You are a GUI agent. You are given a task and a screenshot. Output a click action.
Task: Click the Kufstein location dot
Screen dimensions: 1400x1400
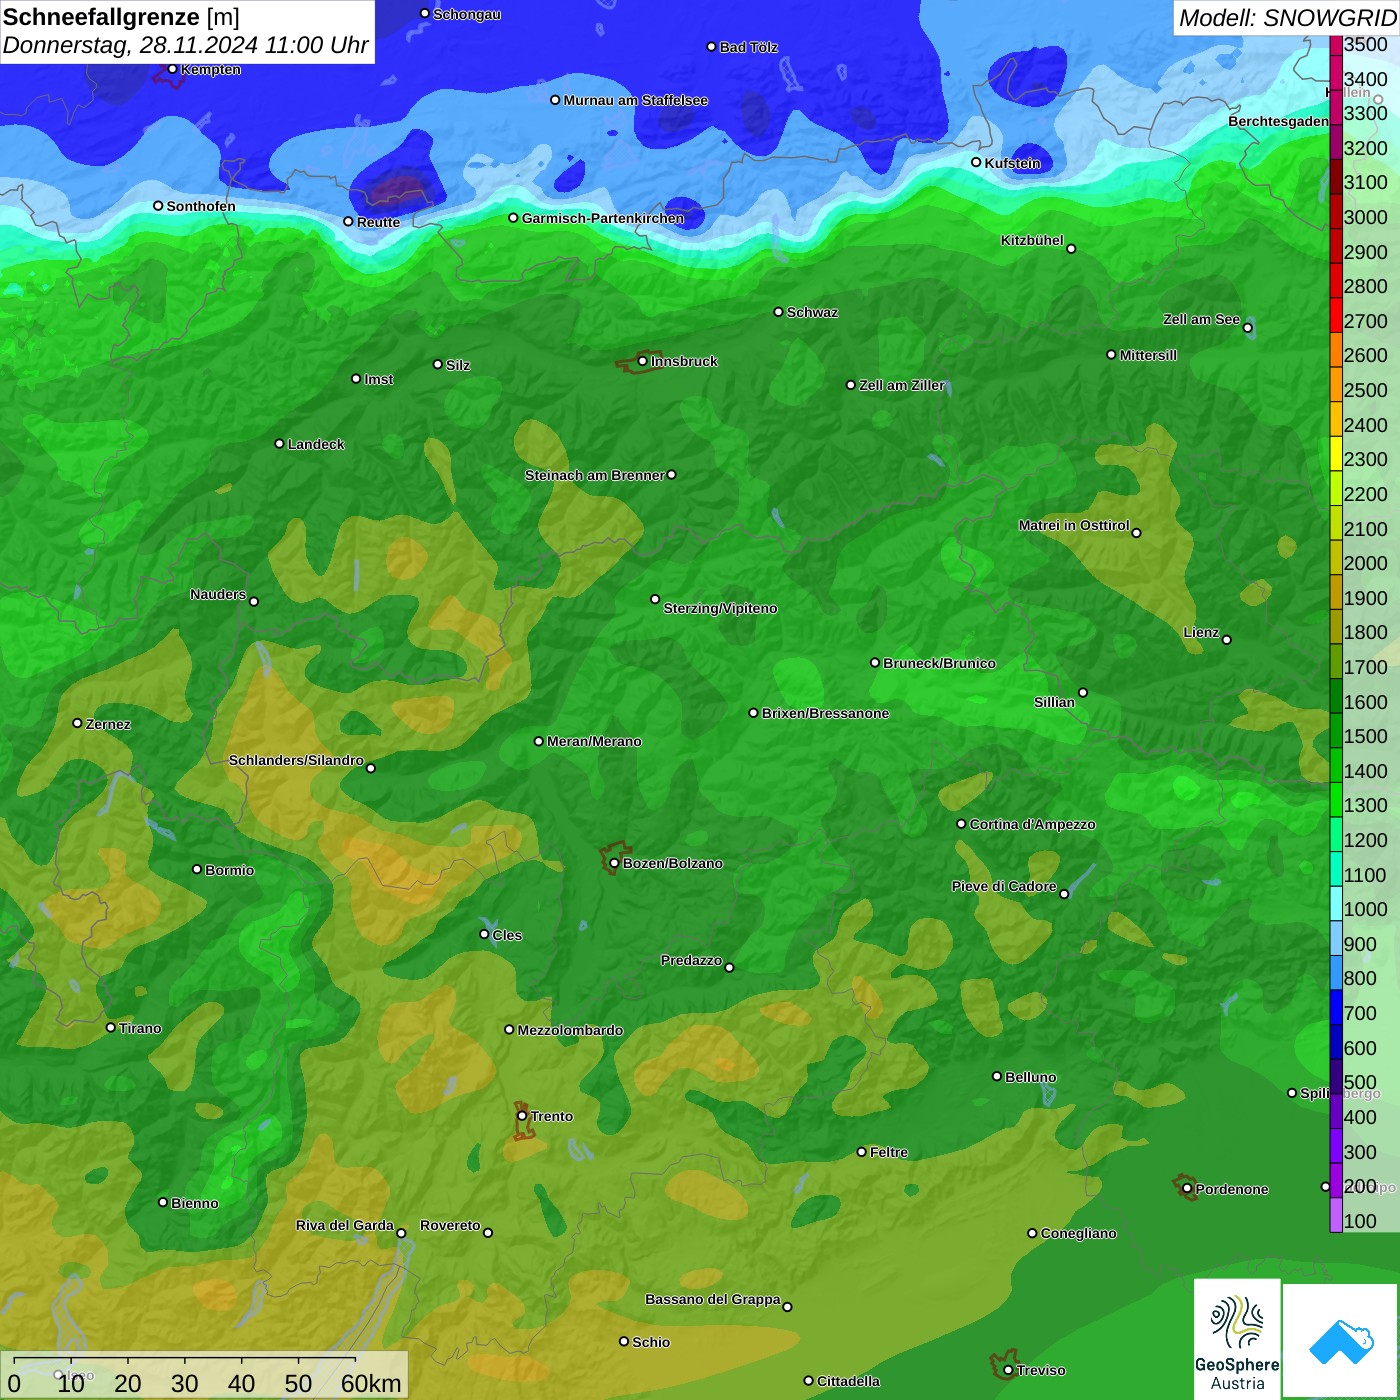pos(976,162)
